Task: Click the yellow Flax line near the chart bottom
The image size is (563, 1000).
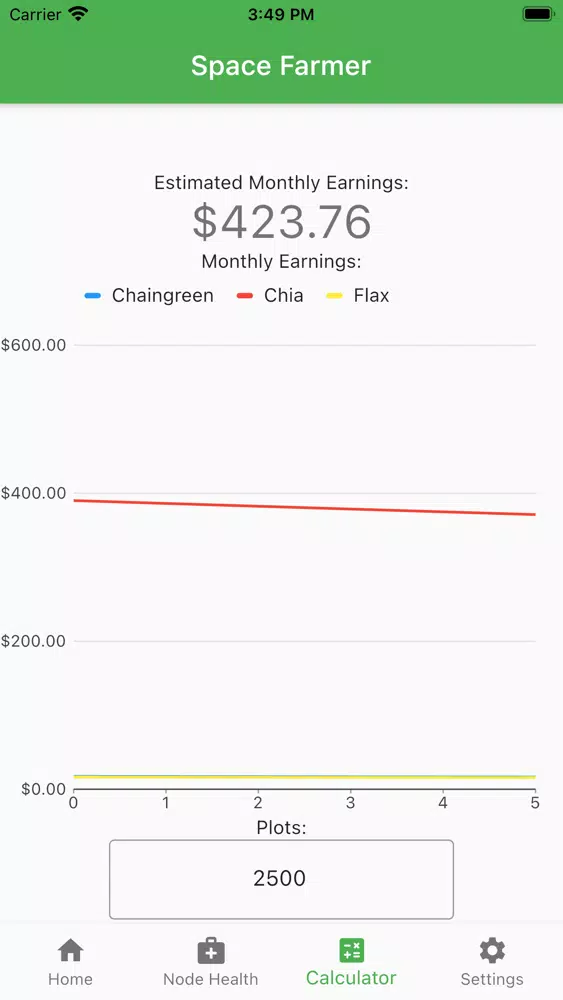Action: 305,777
